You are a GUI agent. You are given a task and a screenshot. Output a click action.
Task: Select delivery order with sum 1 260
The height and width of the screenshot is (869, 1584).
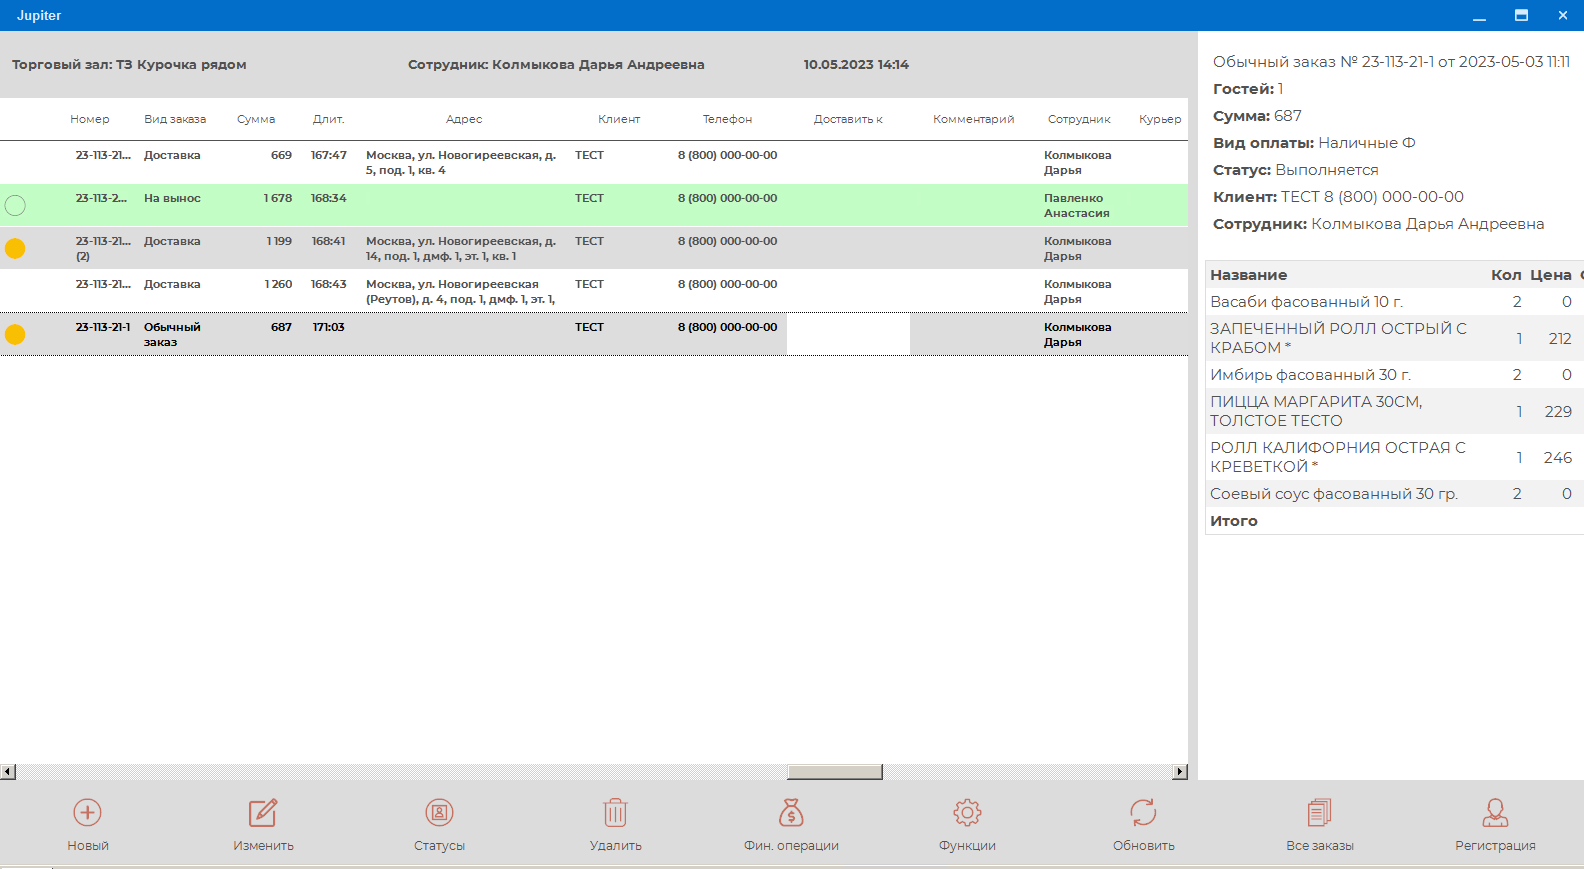(594, 291)
